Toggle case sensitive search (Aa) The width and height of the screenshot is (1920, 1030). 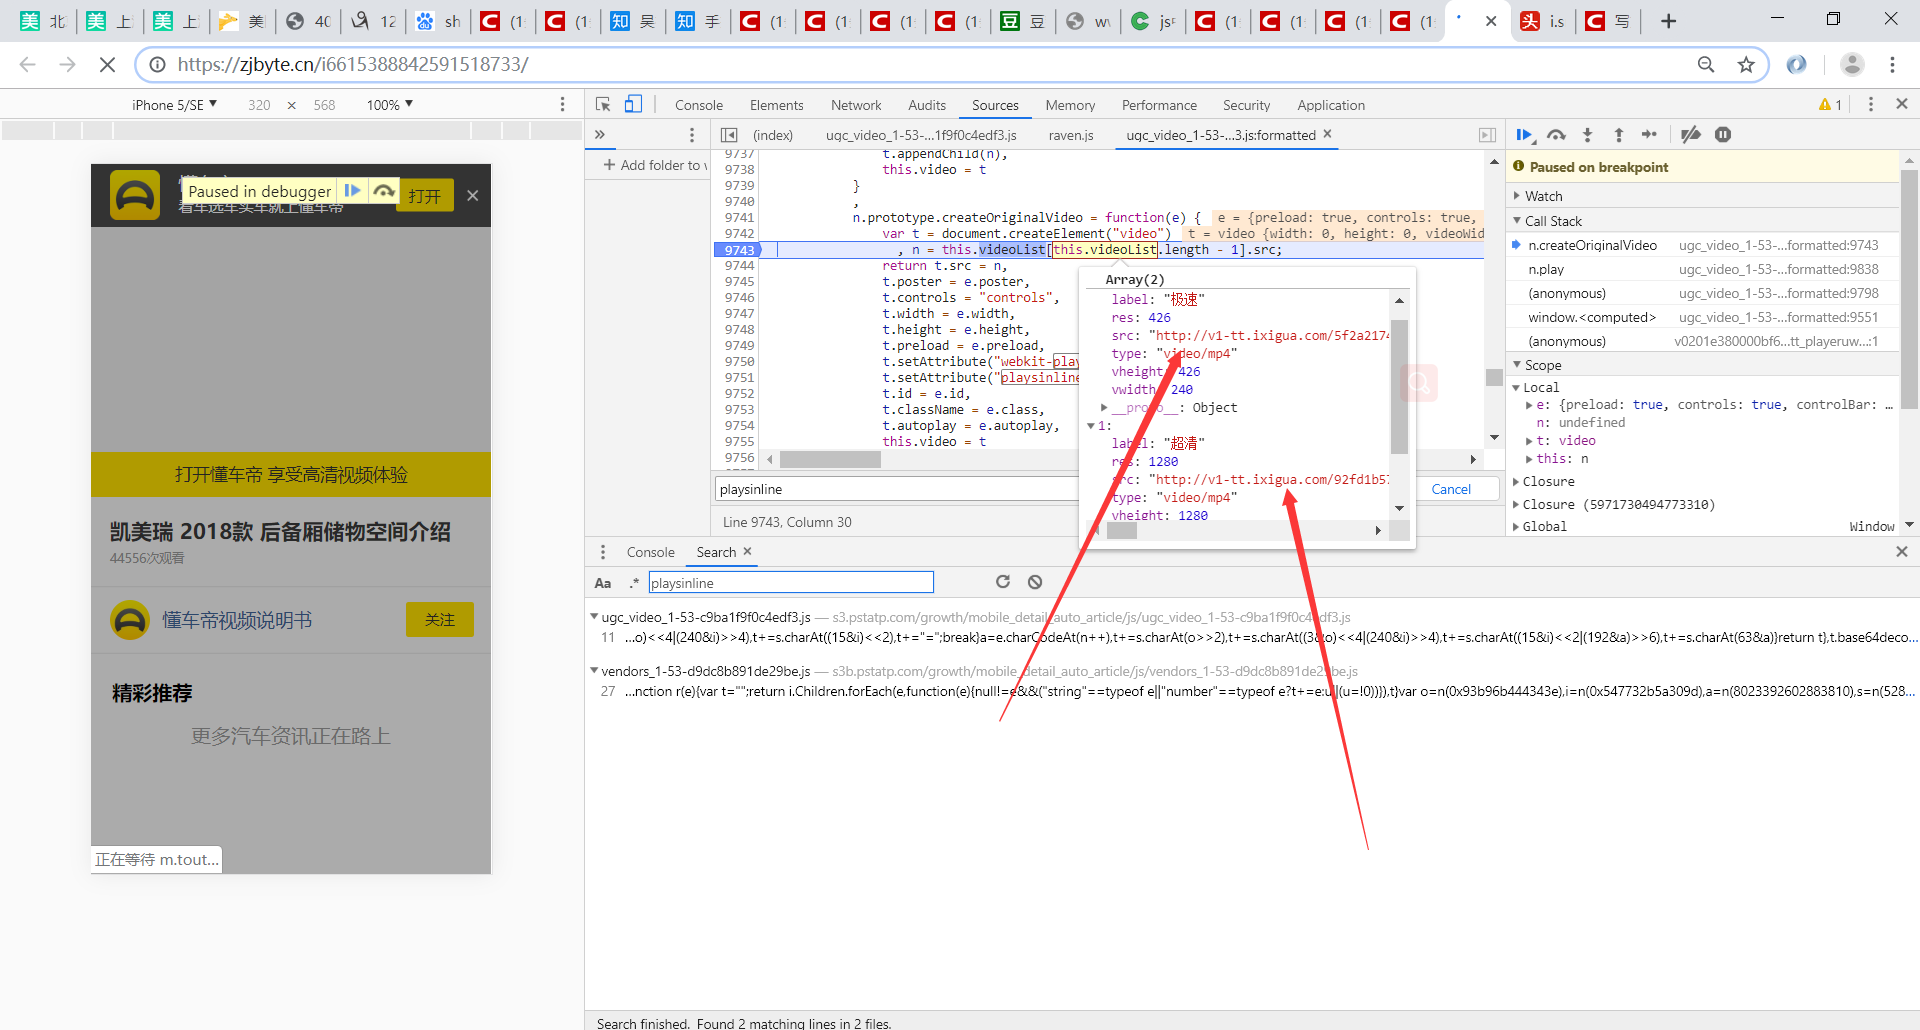pyautogui.click(x=603, y=583)
